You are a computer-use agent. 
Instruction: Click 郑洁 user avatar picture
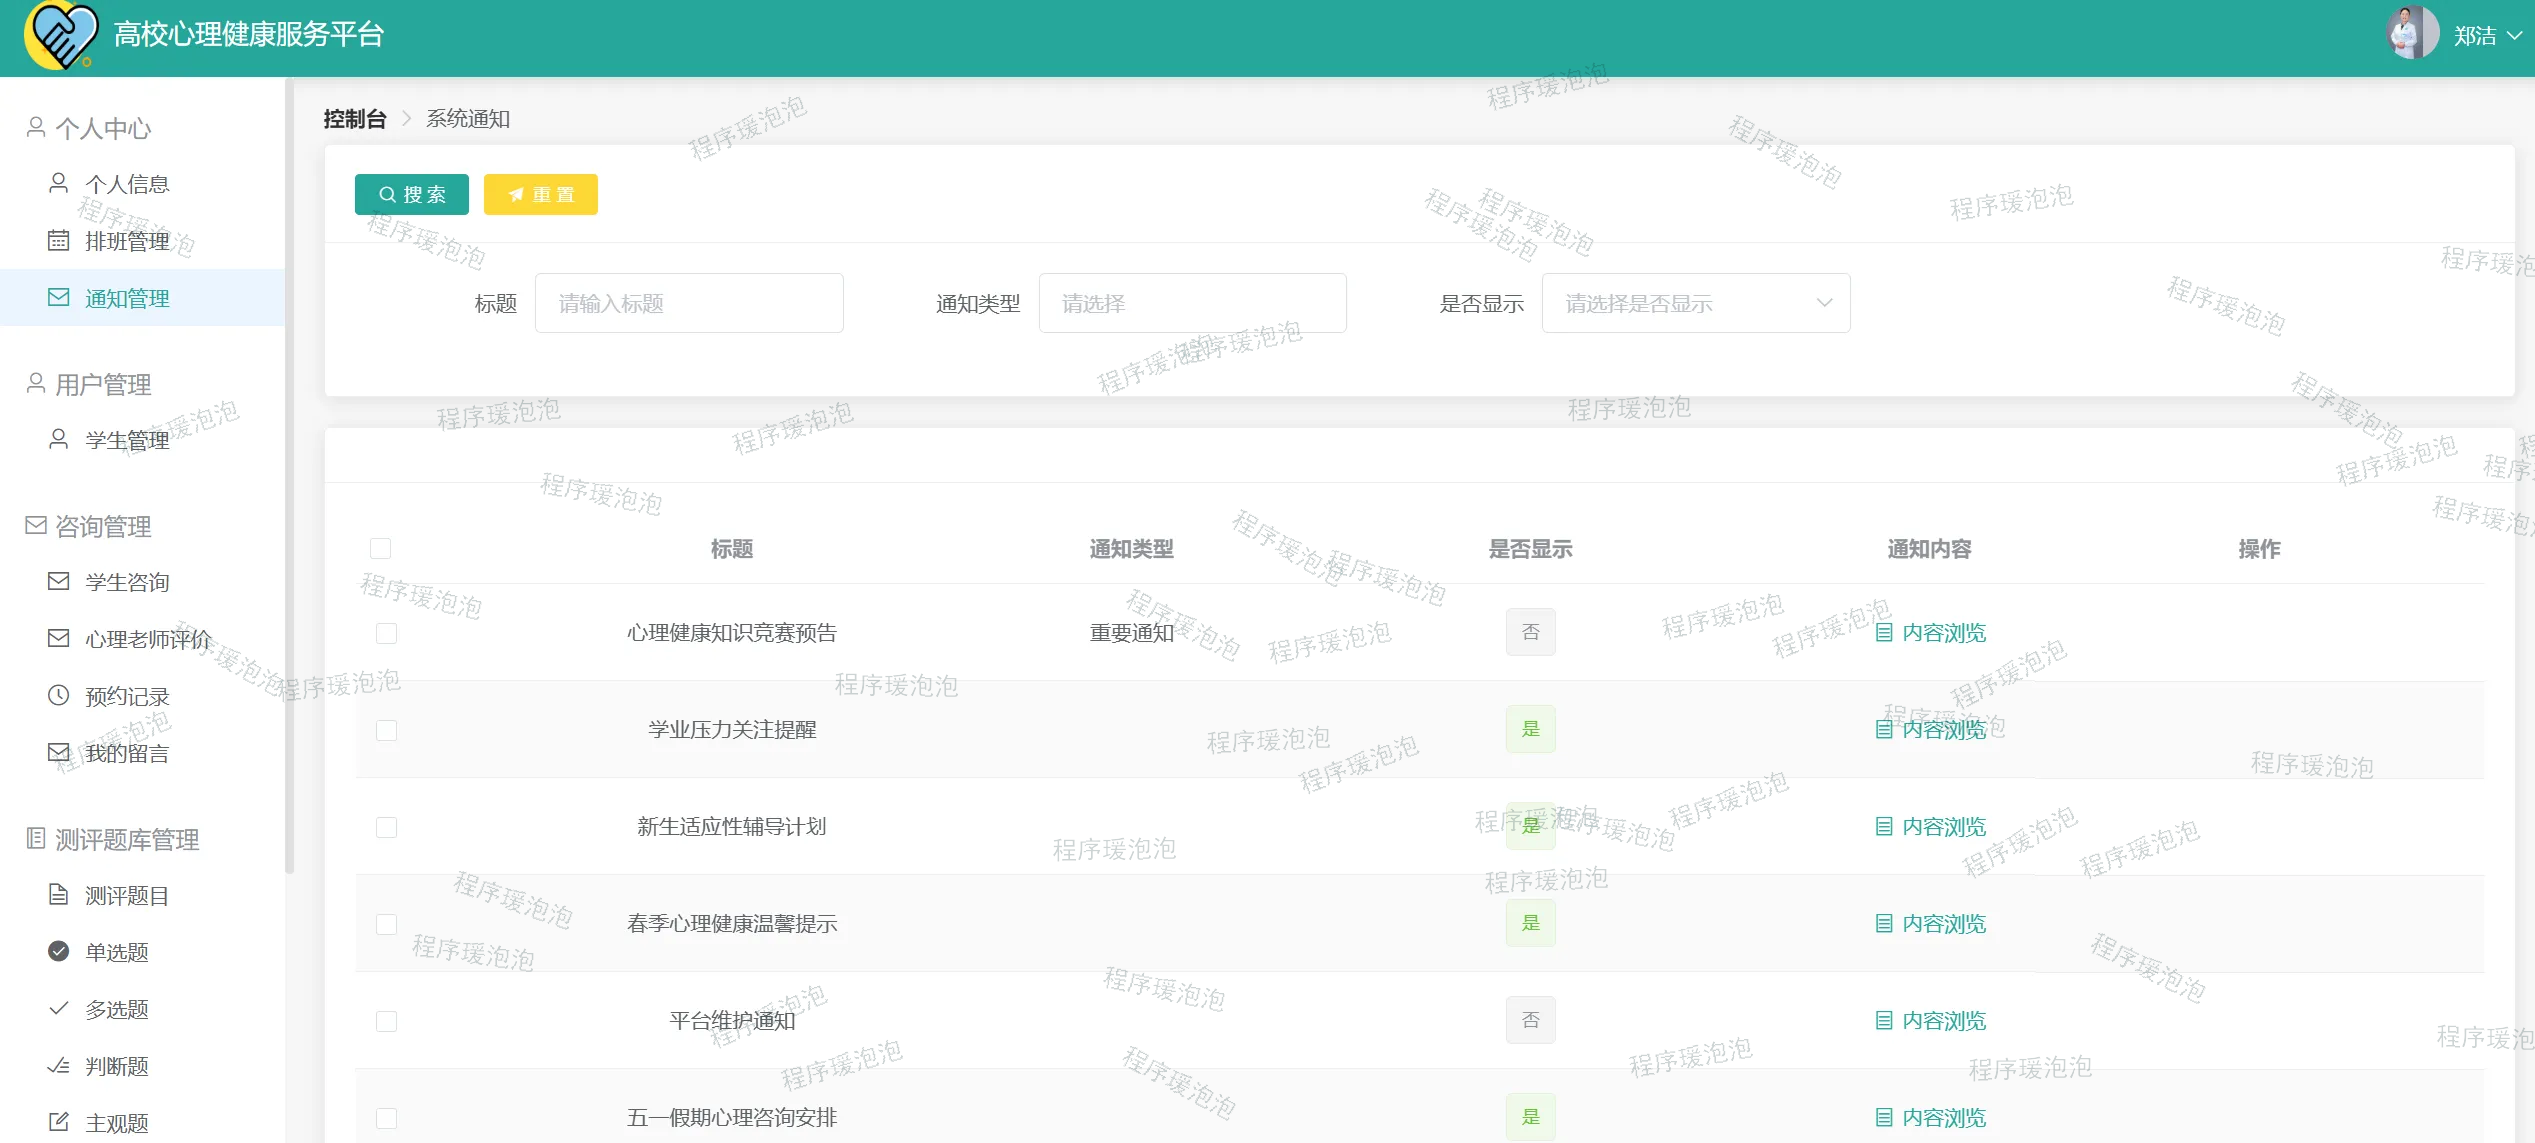[2412, 34]
